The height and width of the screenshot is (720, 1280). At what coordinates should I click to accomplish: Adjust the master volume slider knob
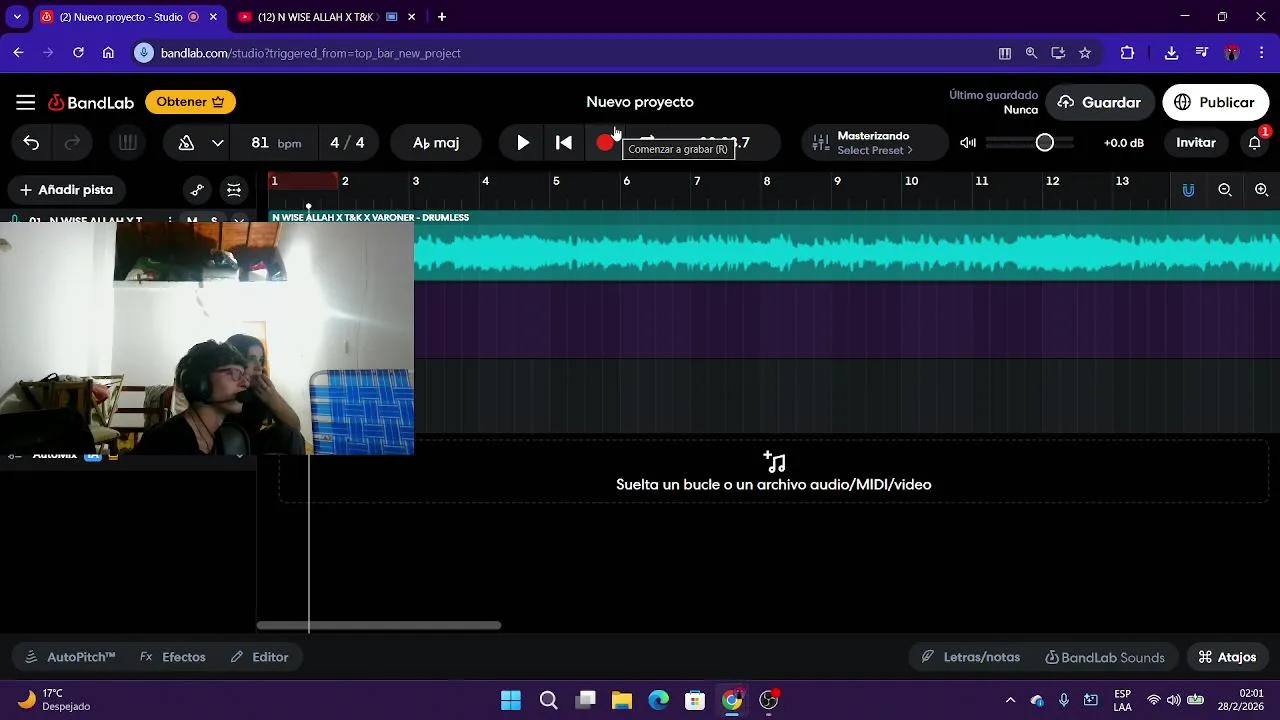[x=1045, y=143]
